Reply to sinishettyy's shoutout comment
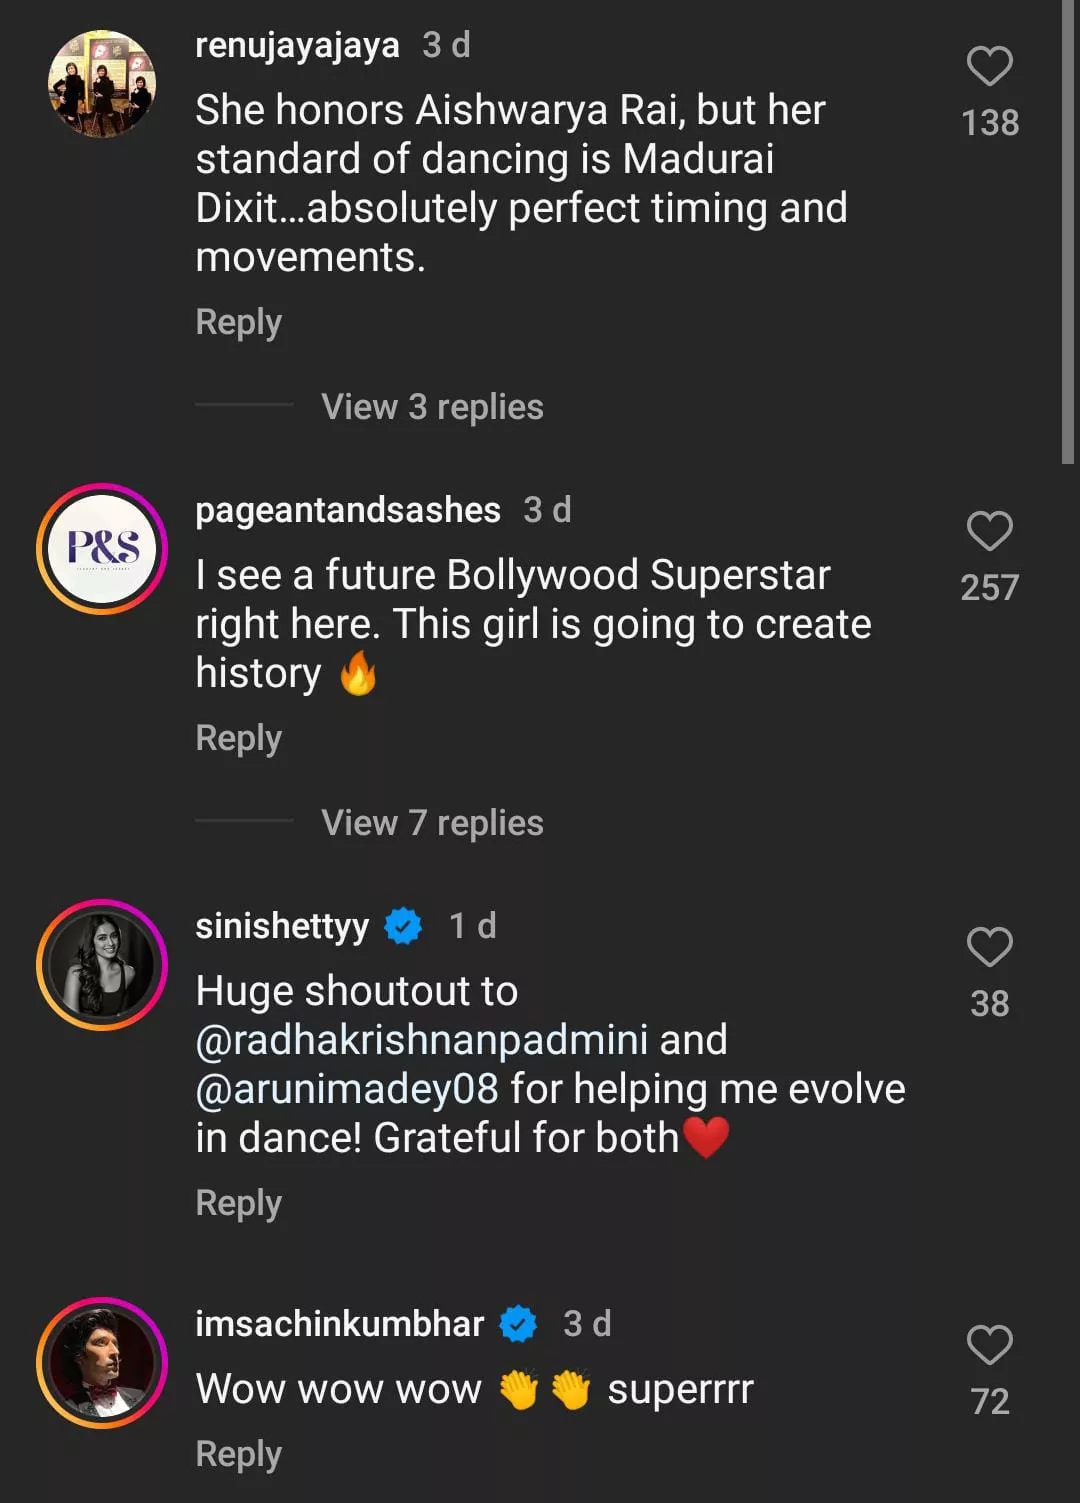Image resolution: width=1080 pixels, height=1503 pixels. point(238,1203)
